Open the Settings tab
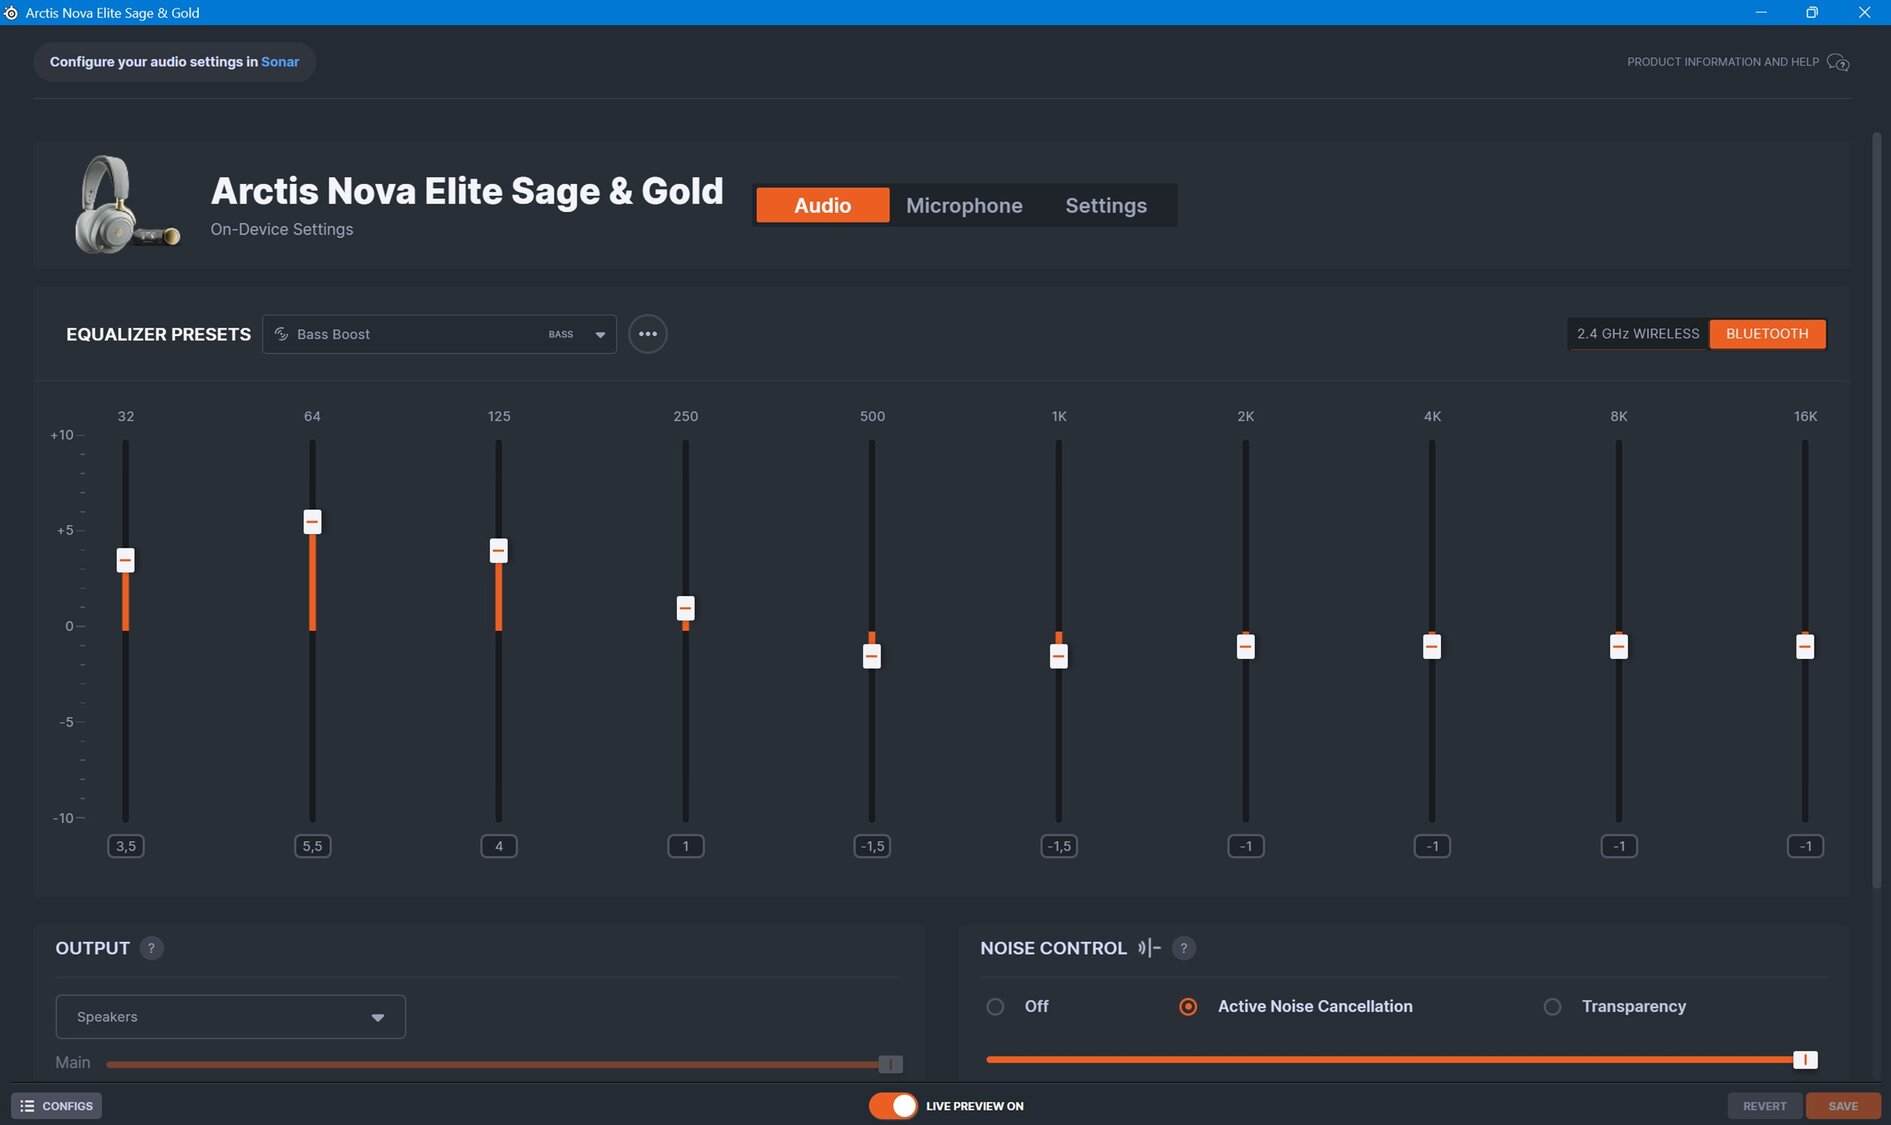 [1105, 206]
